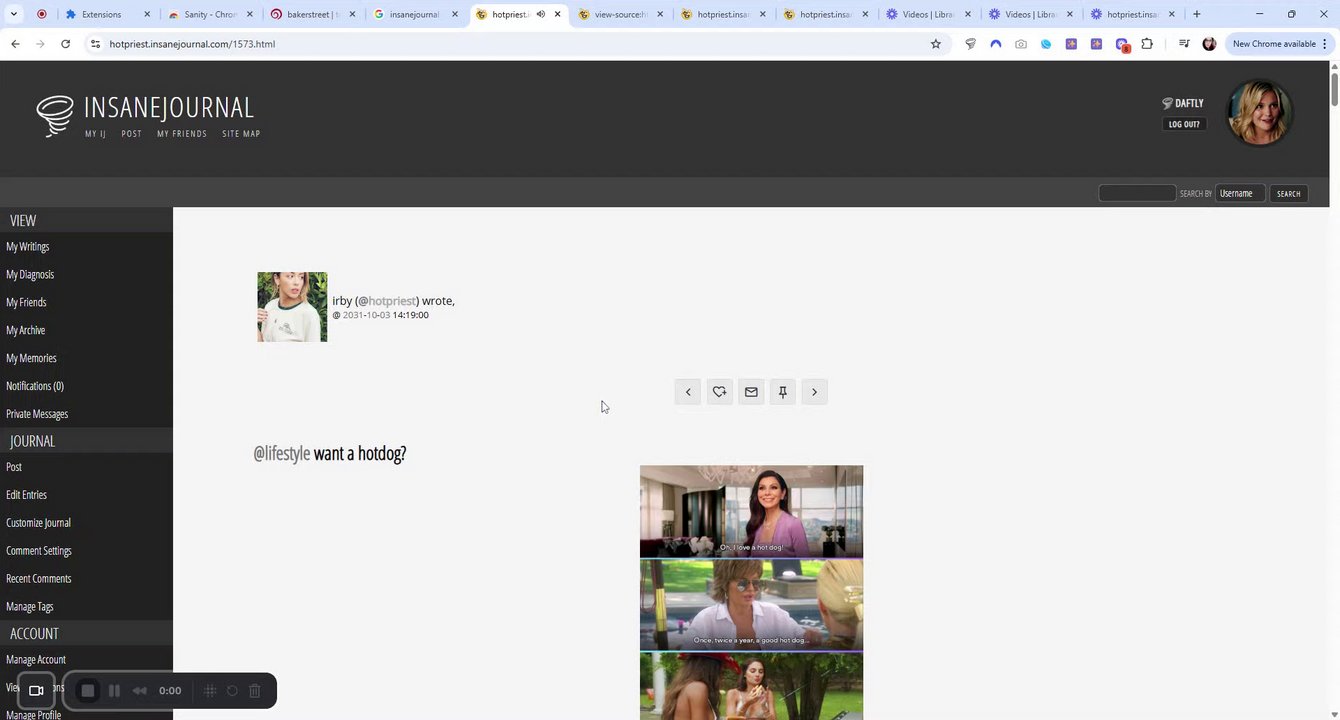Click irby's userpic thumbnail
This screenshot has width=1340, height=720.
point(292,307)
